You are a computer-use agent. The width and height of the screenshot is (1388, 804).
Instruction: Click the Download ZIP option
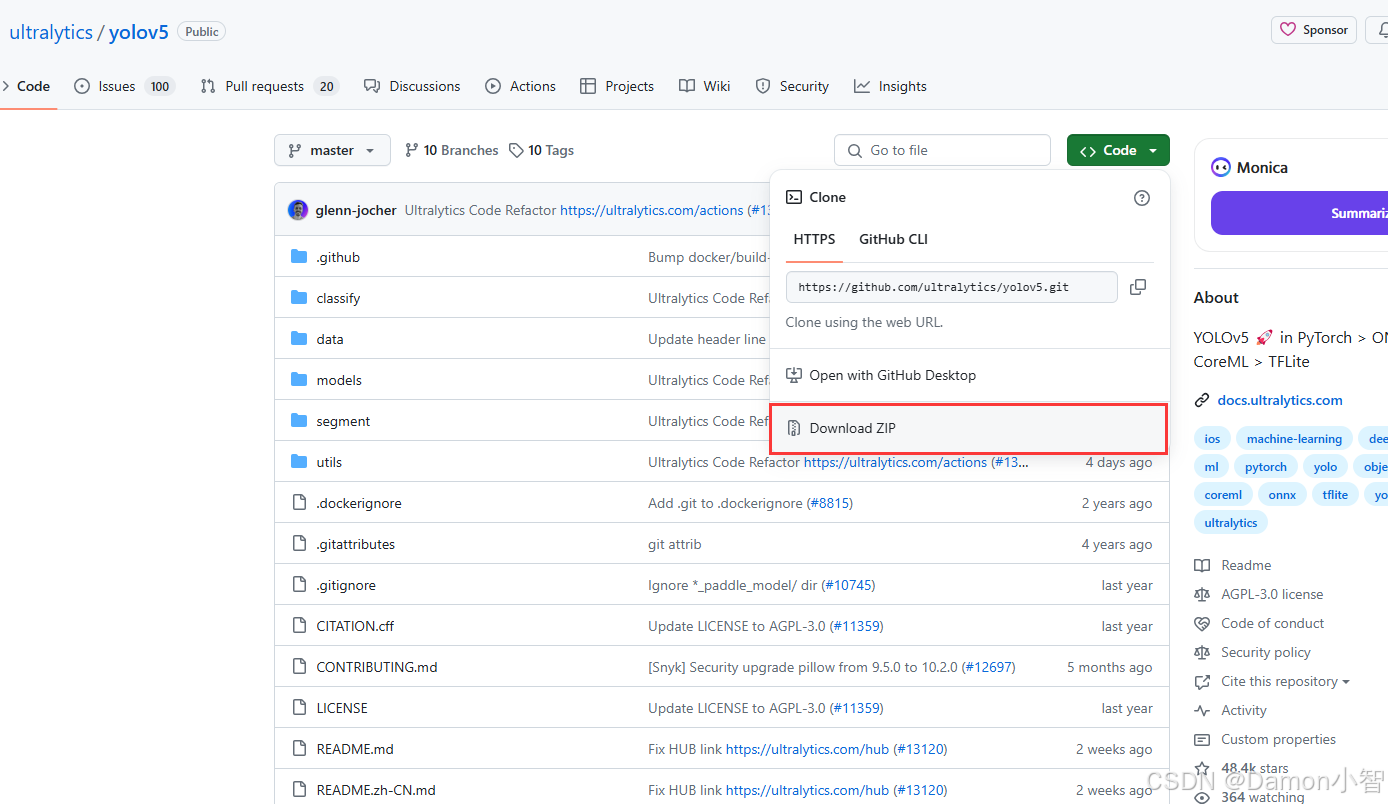[x=968, y=428]
